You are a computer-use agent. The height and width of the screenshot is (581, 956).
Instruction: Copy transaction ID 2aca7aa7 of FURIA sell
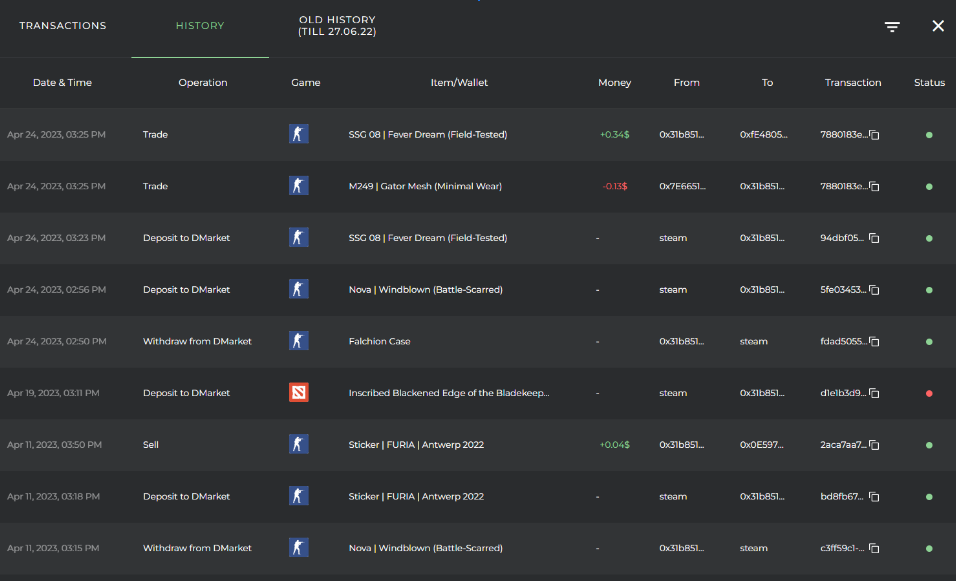tap(874, 445)
